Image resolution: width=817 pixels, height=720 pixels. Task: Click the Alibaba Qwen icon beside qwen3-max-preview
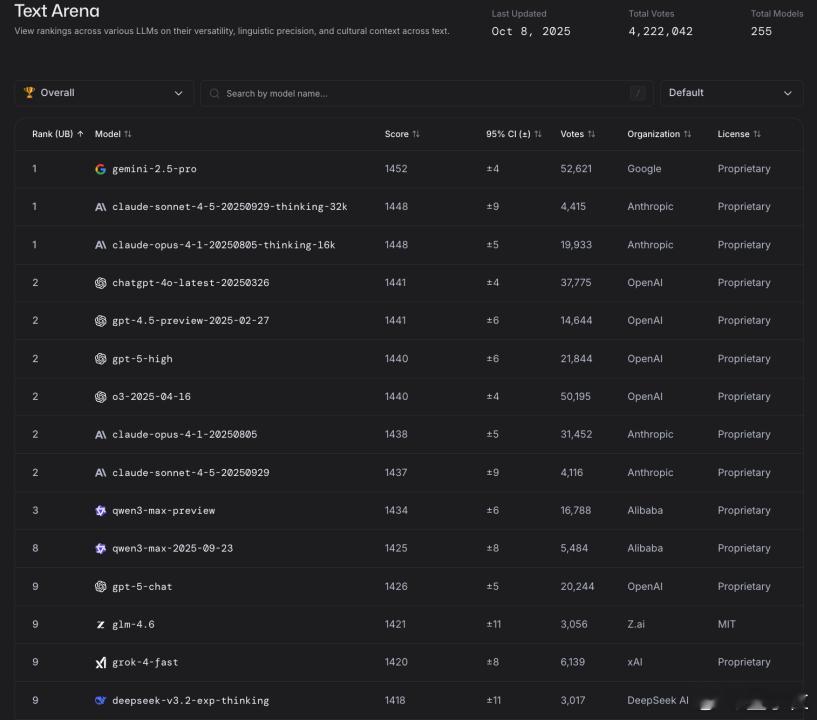(100, 511)
